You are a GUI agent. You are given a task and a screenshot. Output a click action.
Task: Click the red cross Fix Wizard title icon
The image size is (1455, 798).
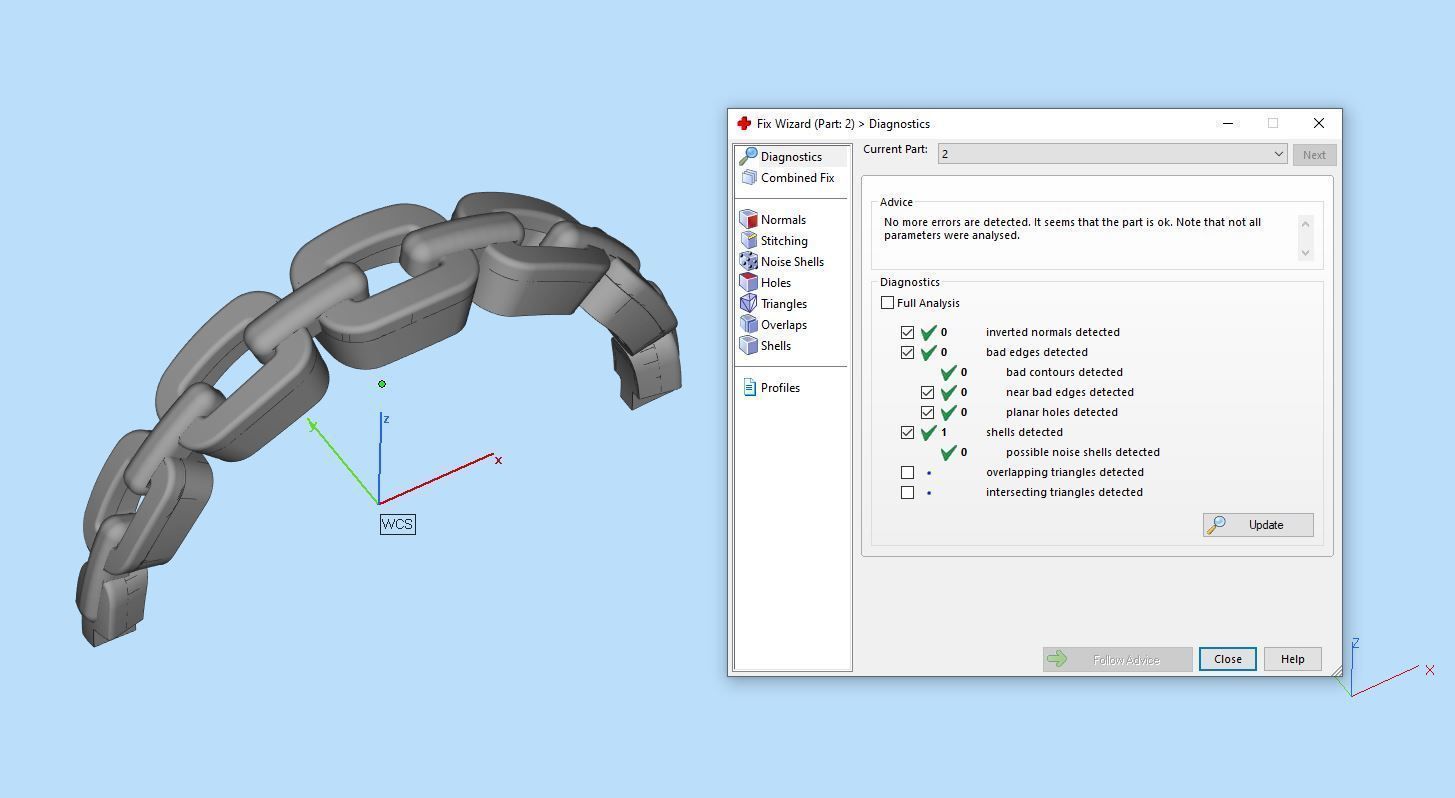(x=743, y=123)
